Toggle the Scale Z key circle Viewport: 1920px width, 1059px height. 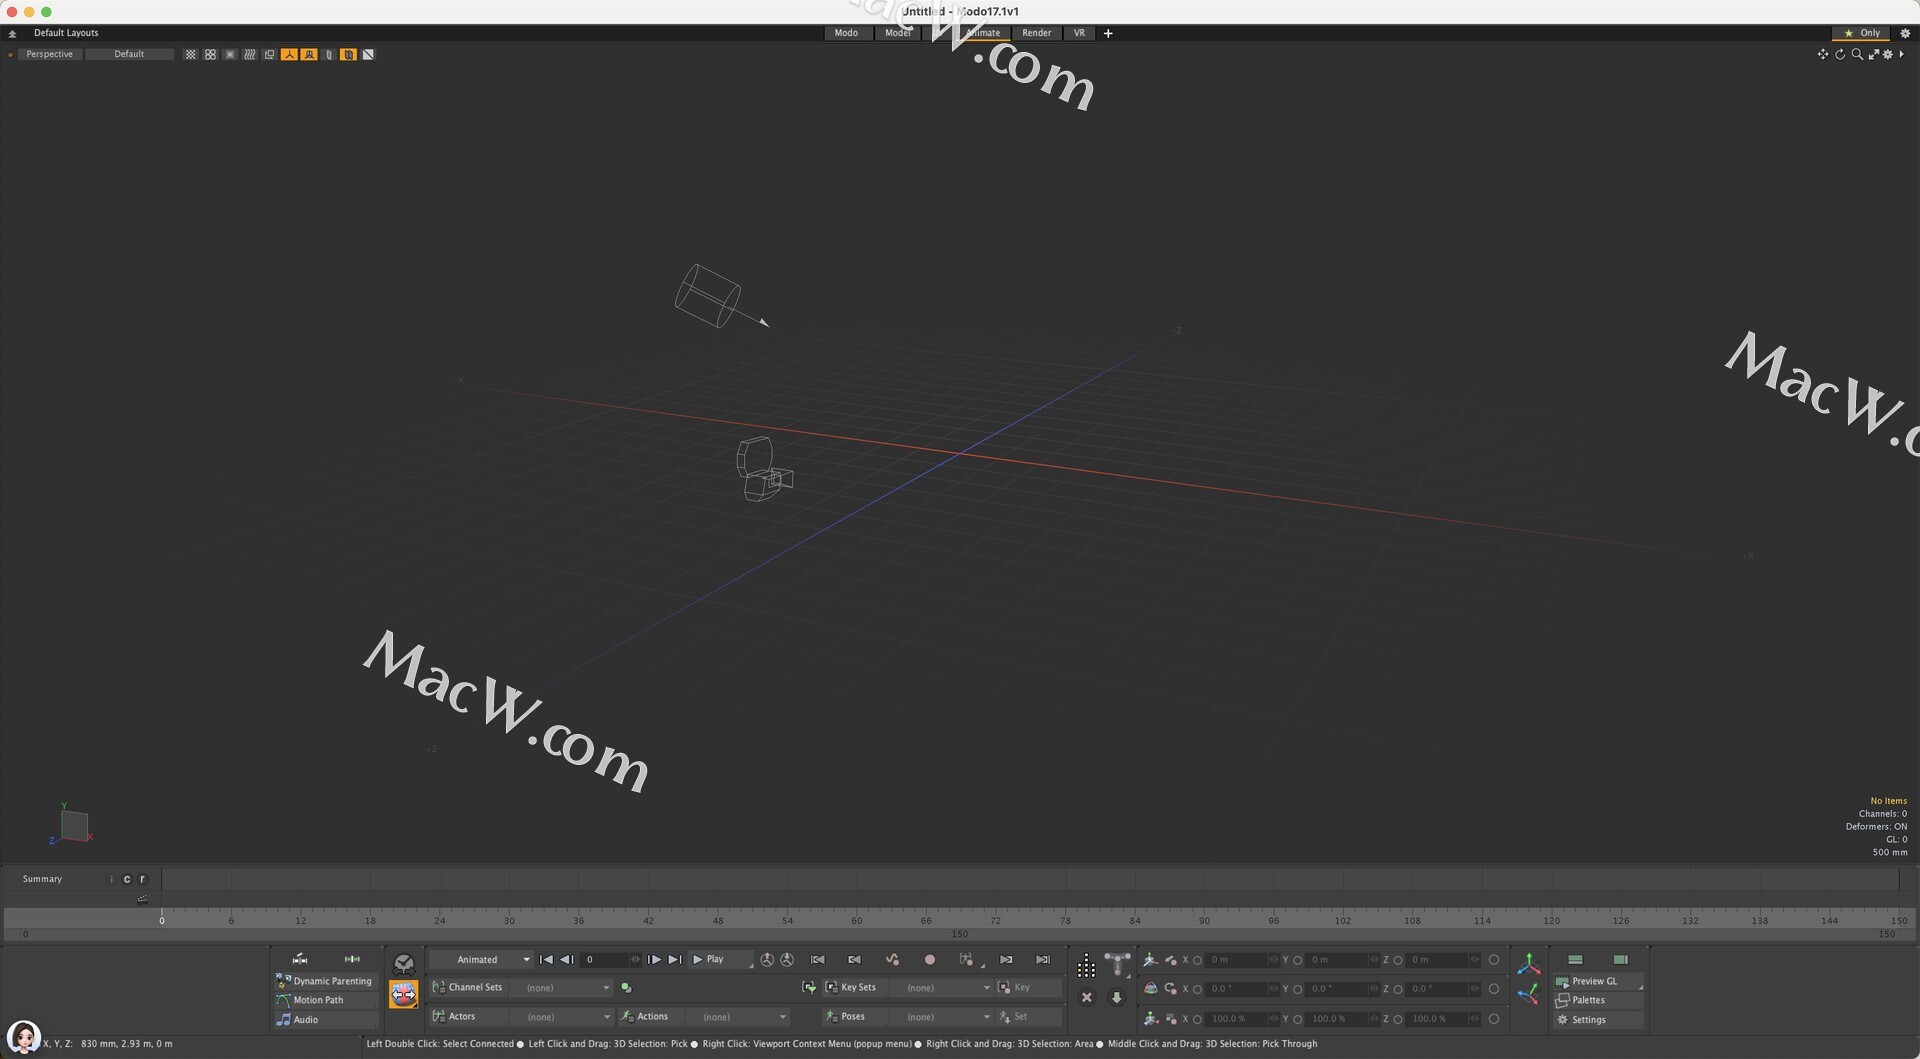1398,1020
